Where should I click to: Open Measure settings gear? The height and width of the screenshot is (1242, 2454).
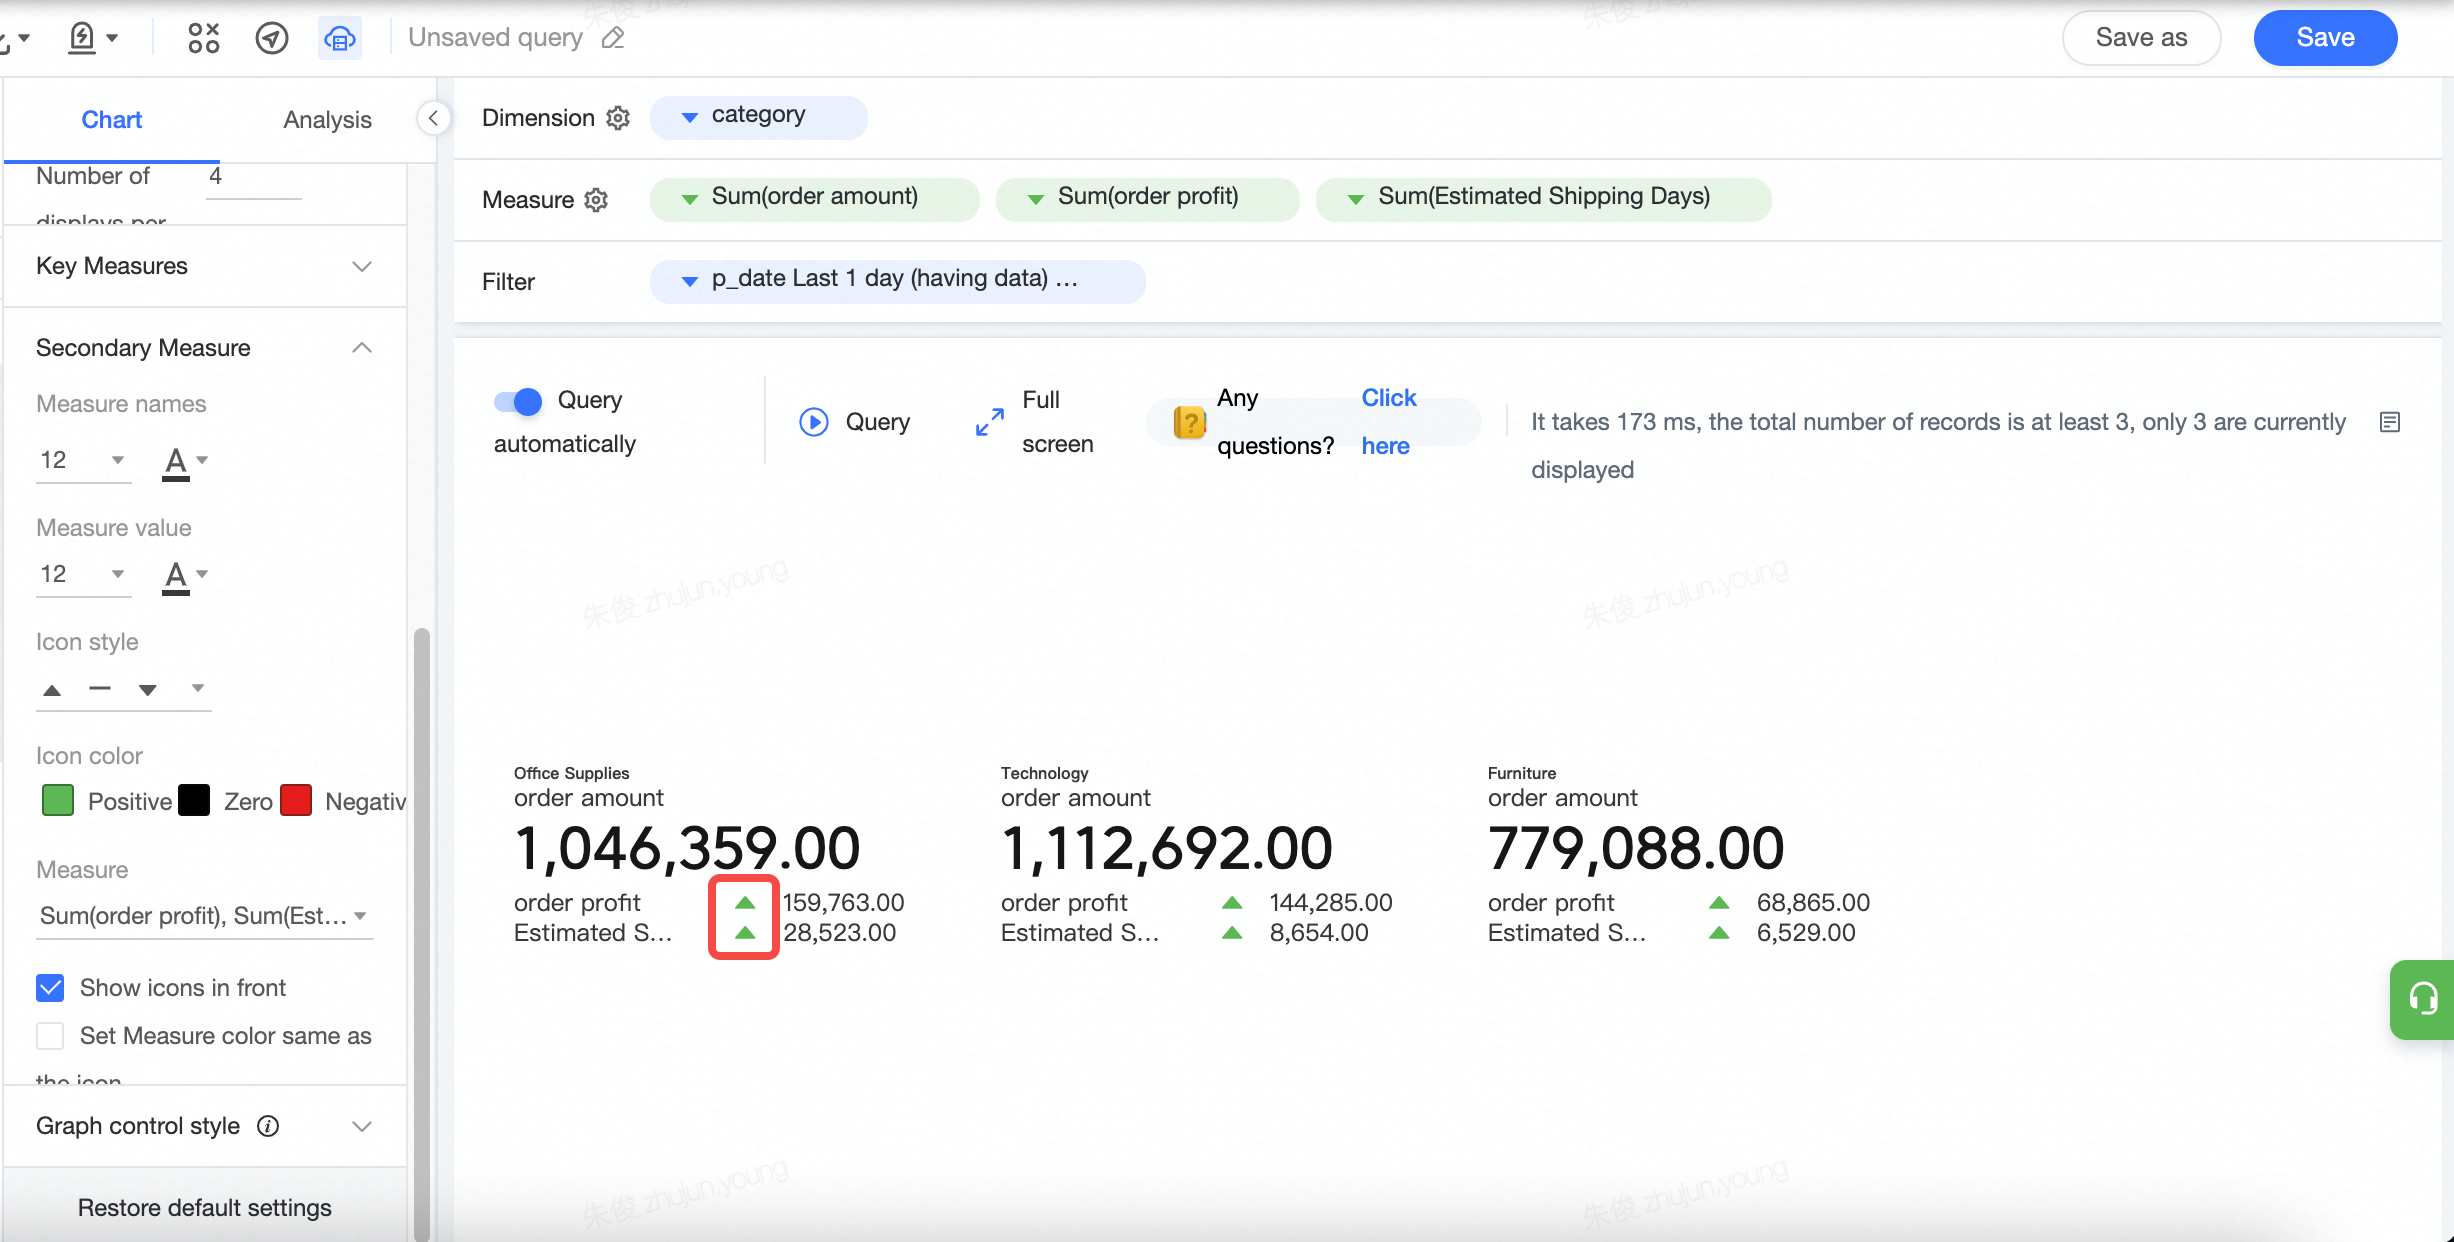(596, 200)
